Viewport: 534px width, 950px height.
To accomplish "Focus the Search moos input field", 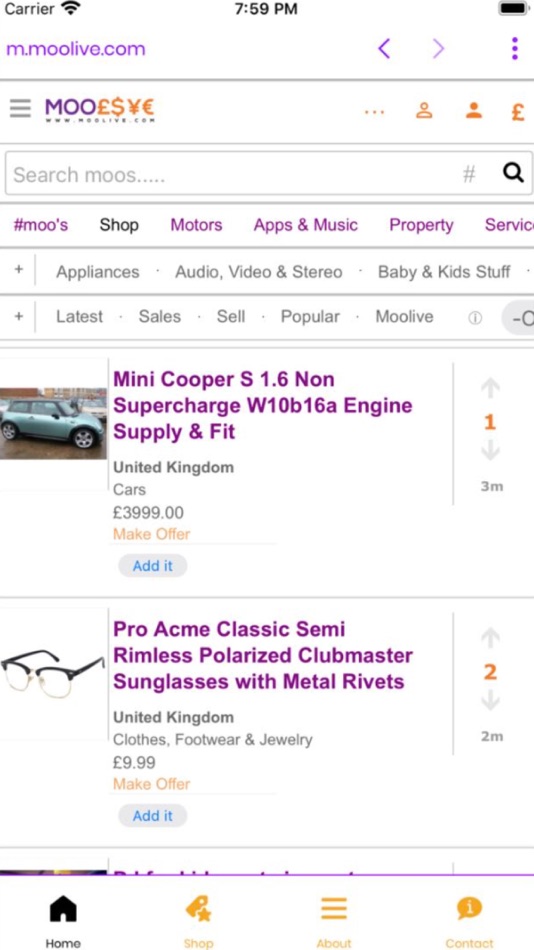I will [x=269, y=174].
